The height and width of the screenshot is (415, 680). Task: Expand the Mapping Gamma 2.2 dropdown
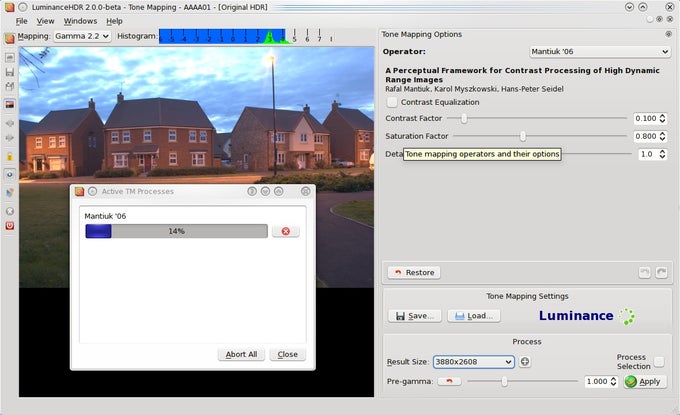(82, 36)
